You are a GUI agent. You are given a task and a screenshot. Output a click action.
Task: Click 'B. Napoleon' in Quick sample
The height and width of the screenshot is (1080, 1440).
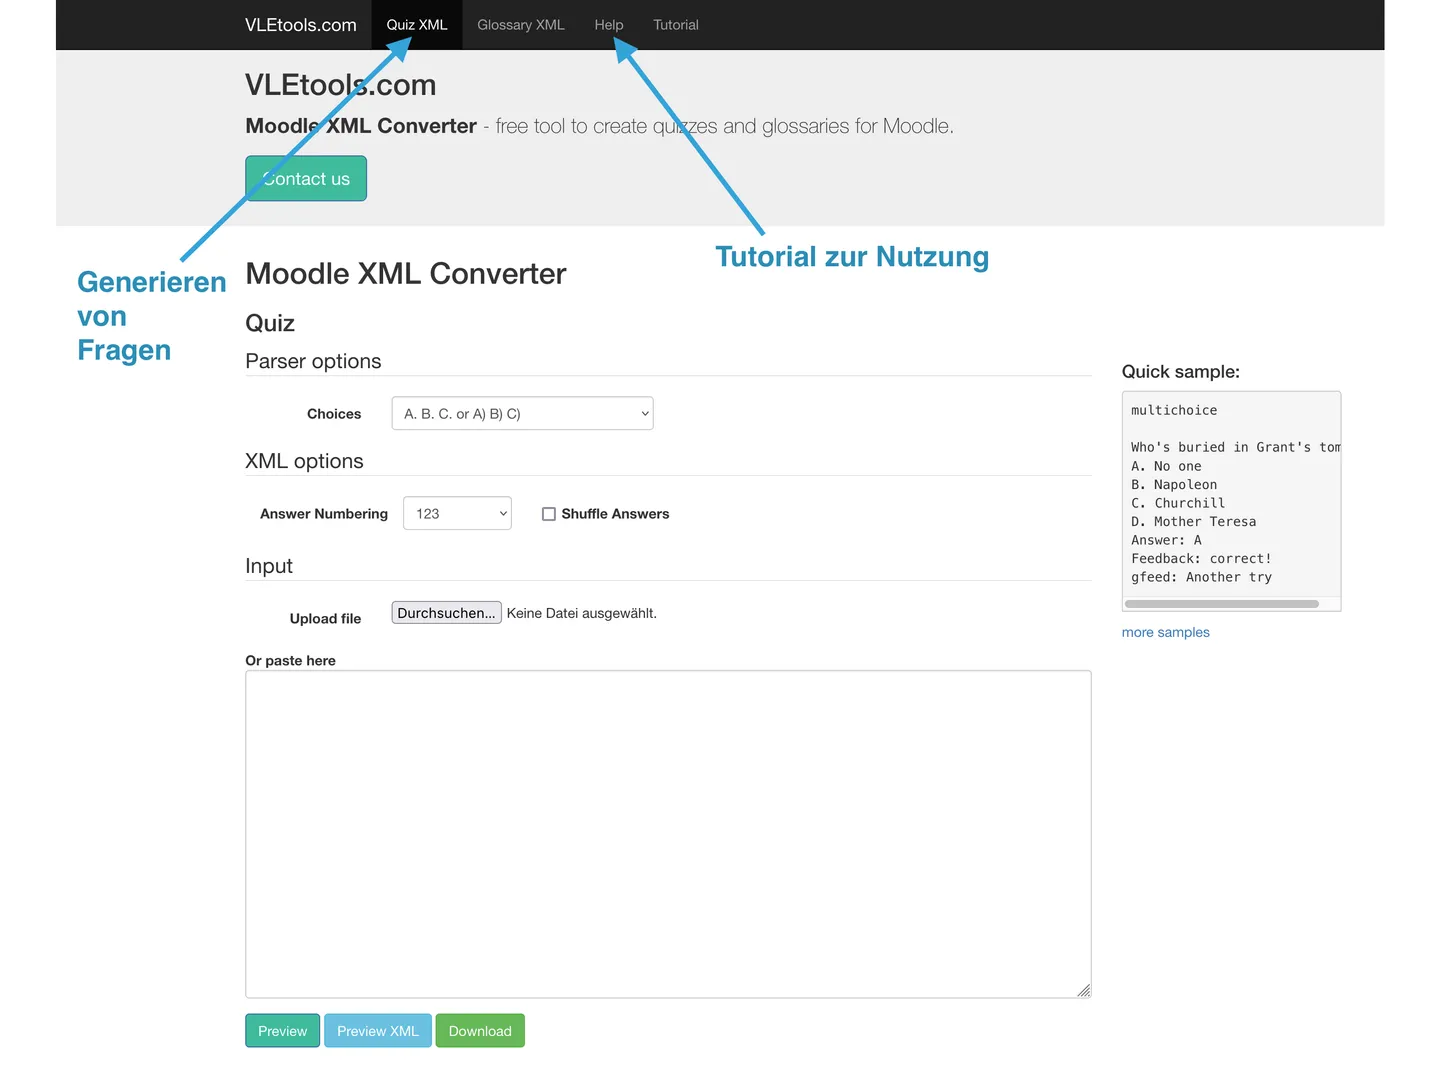click(1174, 485)
